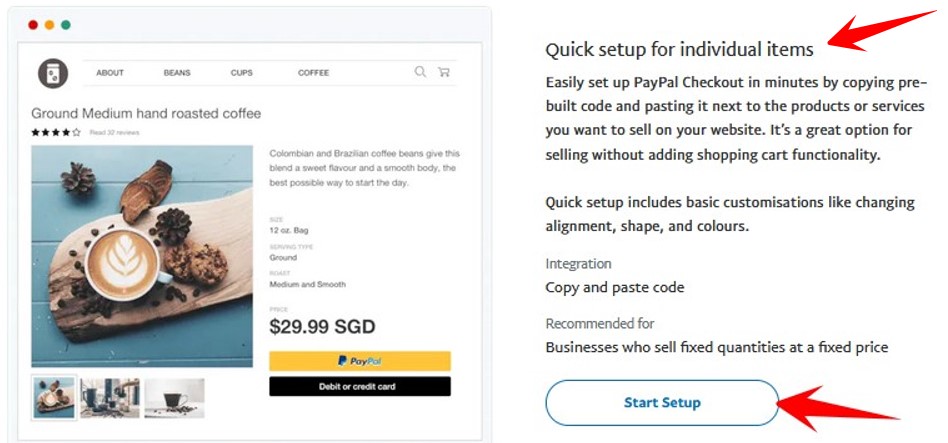This screenshot has width=948, height=443.
Task: Open the ABOUT menu item
Action: click(x=110, y=73)
